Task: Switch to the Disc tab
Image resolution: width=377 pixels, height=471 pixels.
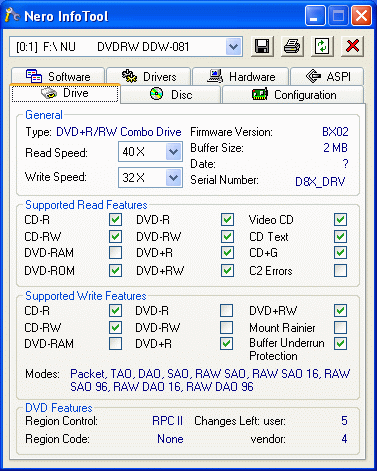Action: 171,95
